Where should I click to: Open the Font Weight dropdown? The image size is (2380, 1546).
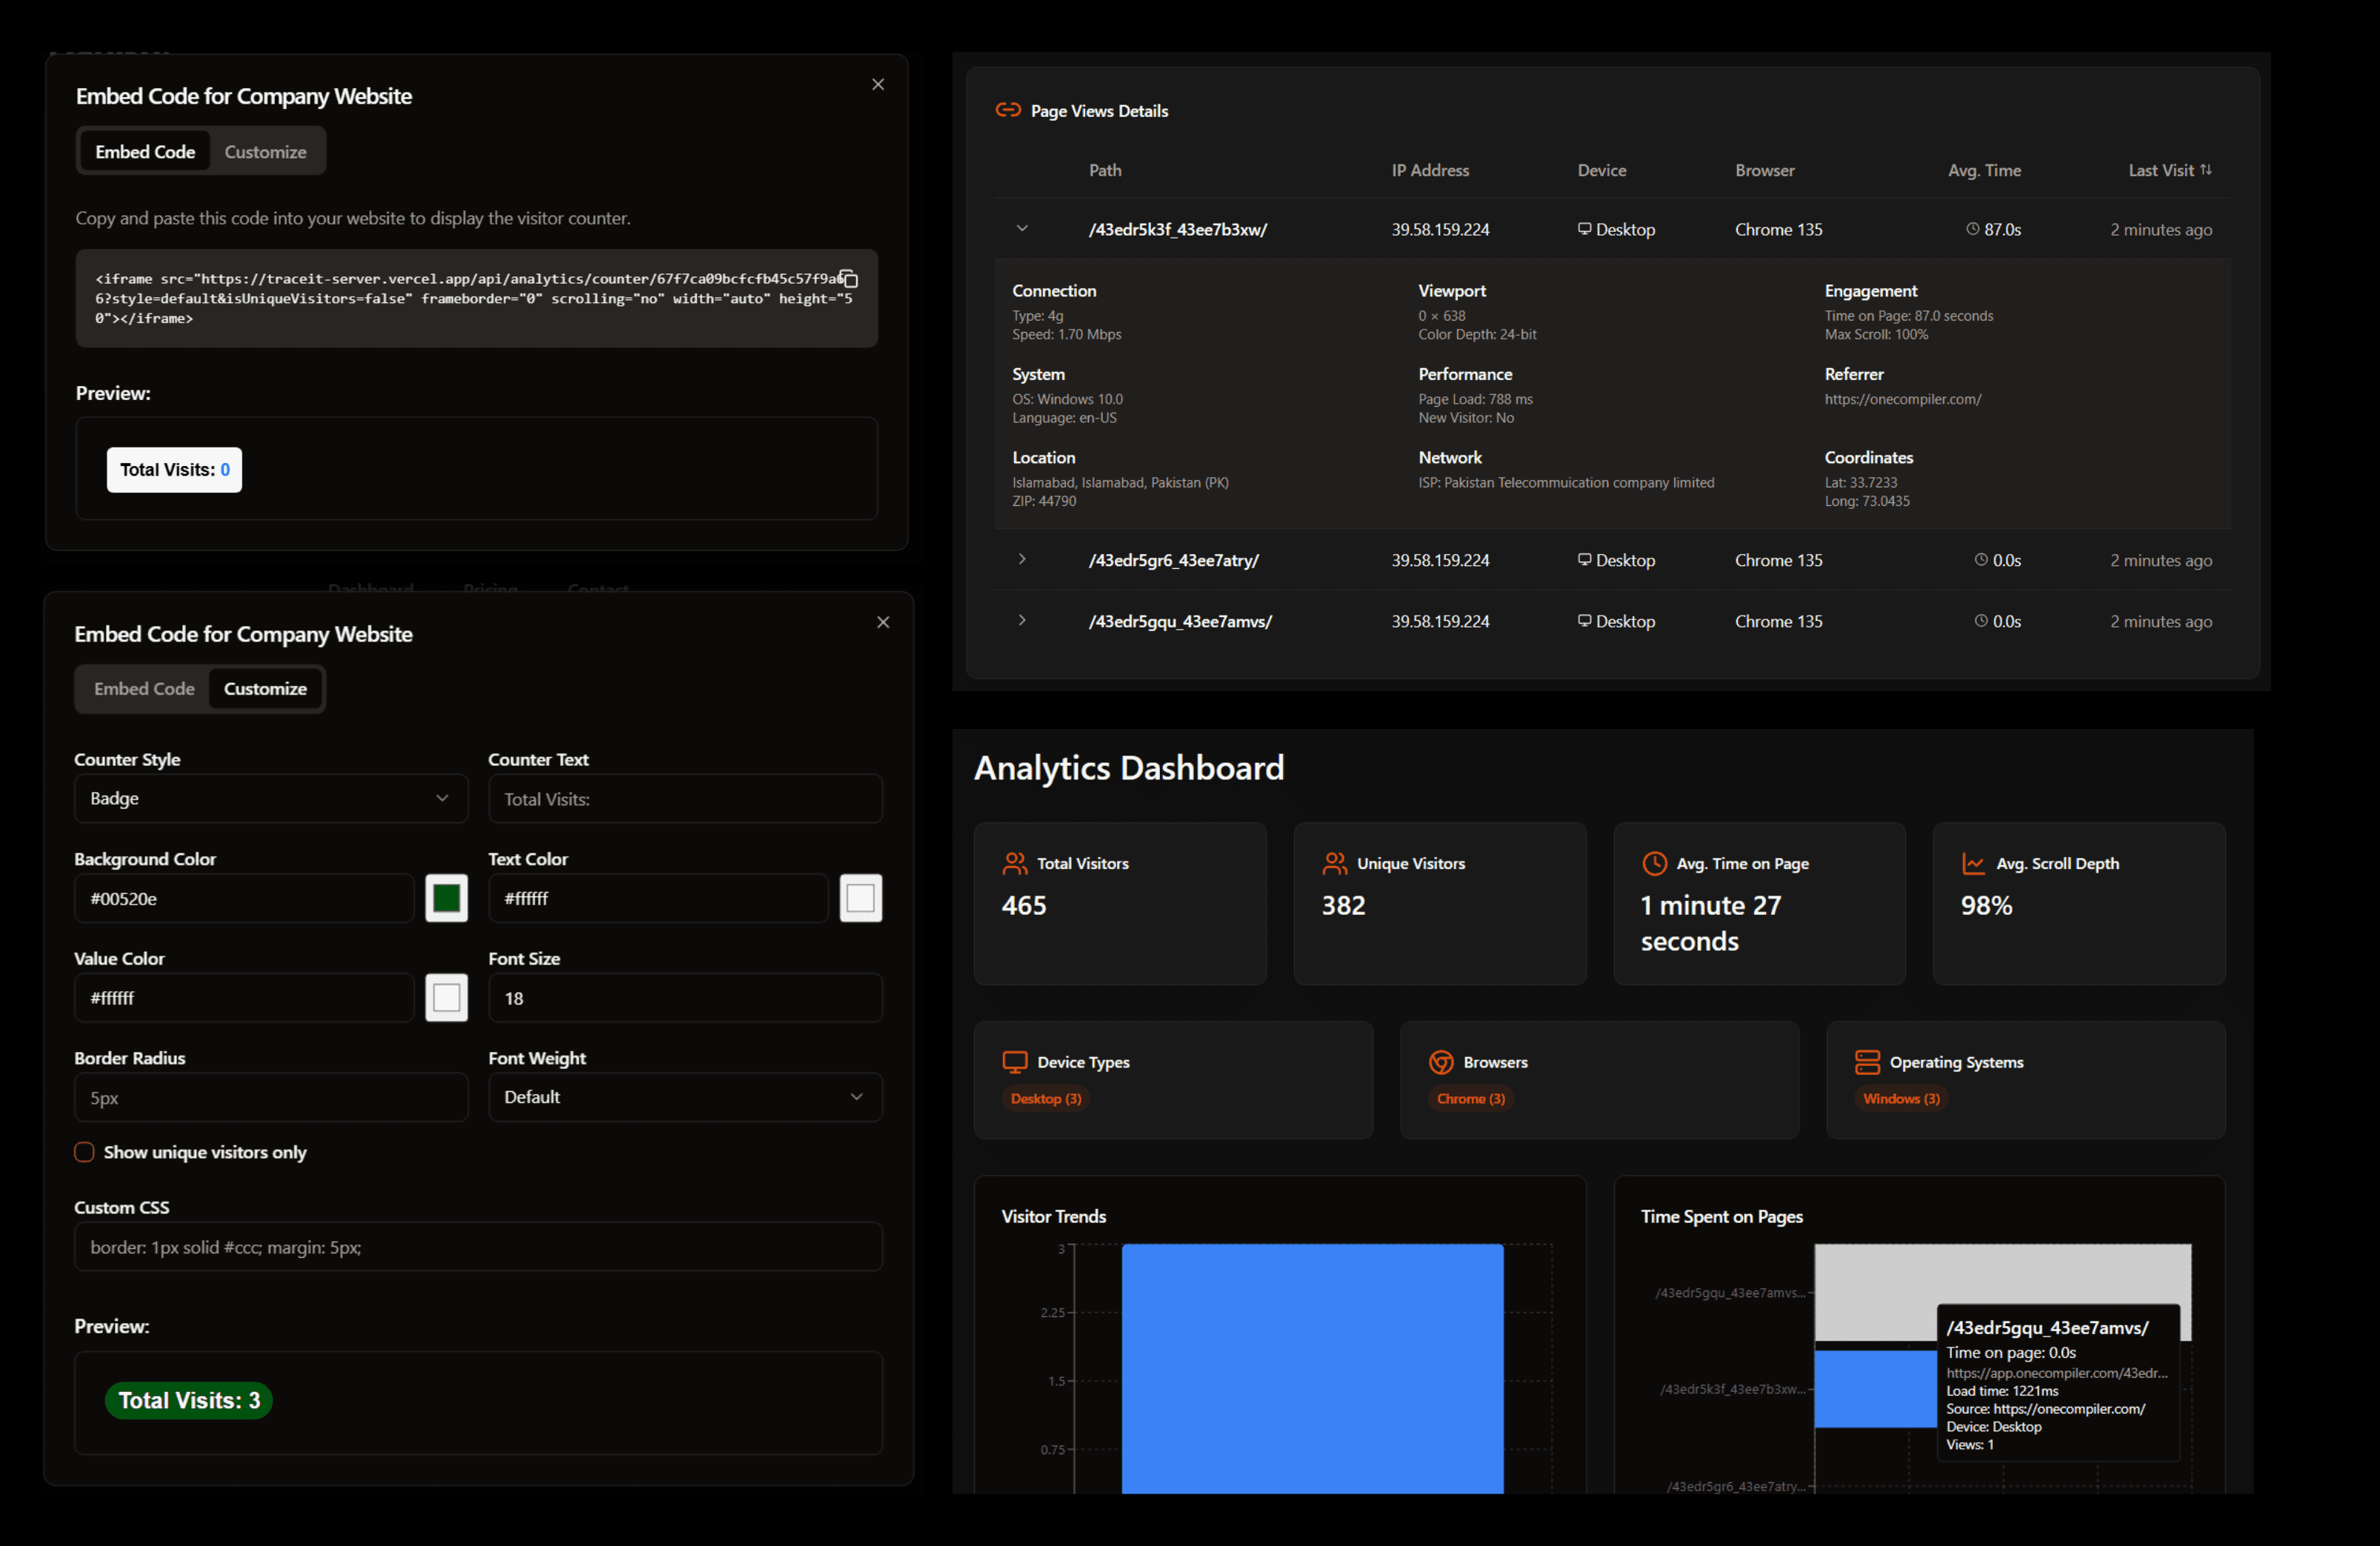(684, 1097)
